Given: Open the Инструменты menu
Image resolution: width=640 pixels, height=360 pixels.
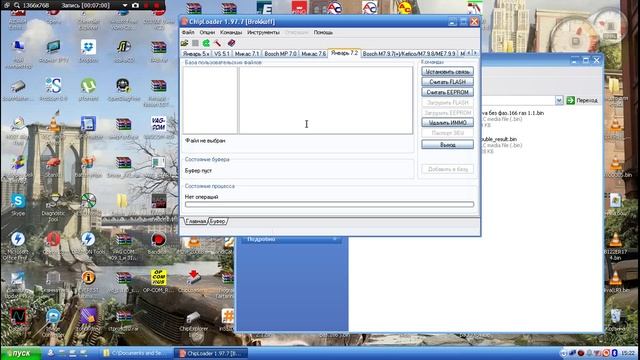Looking at the screenshot, I should (x=263, y=32).
